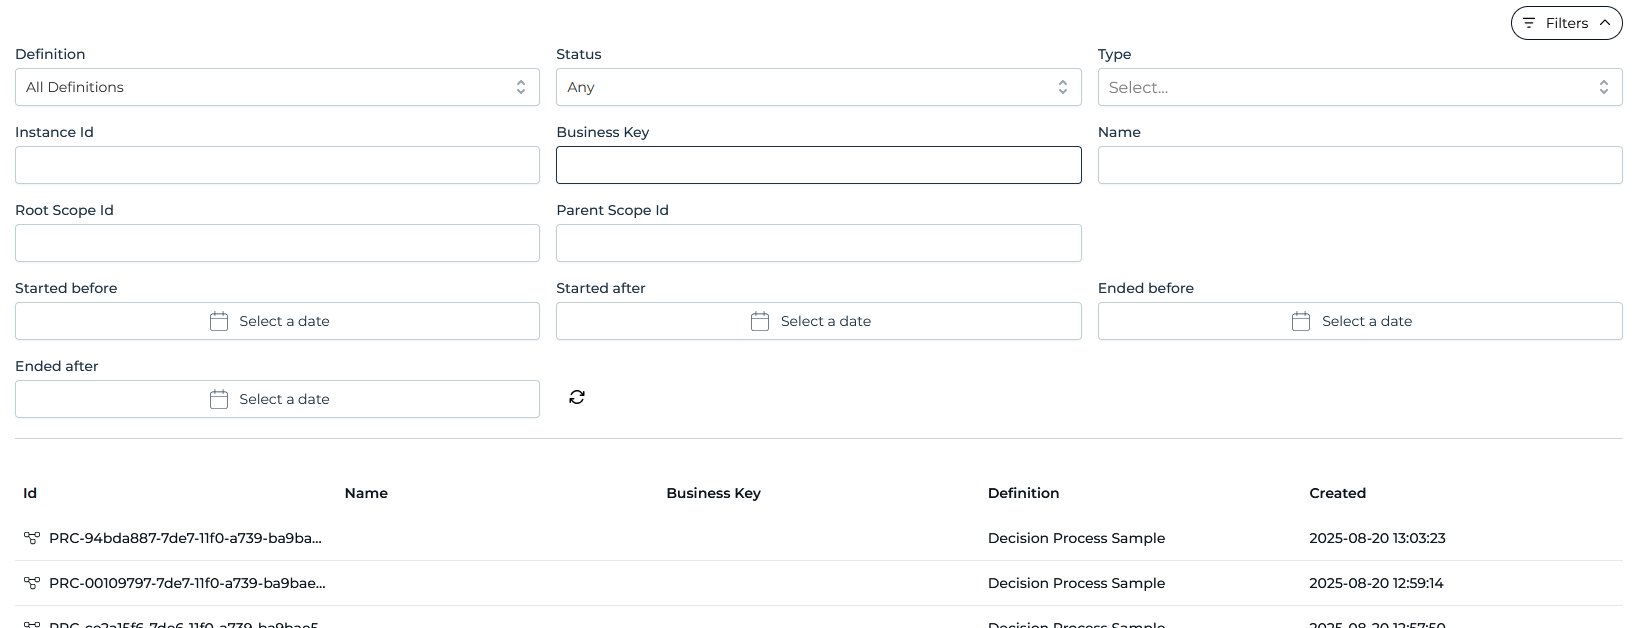
Task: Click the Definition column header in table
Action: tap(1023, 493)
